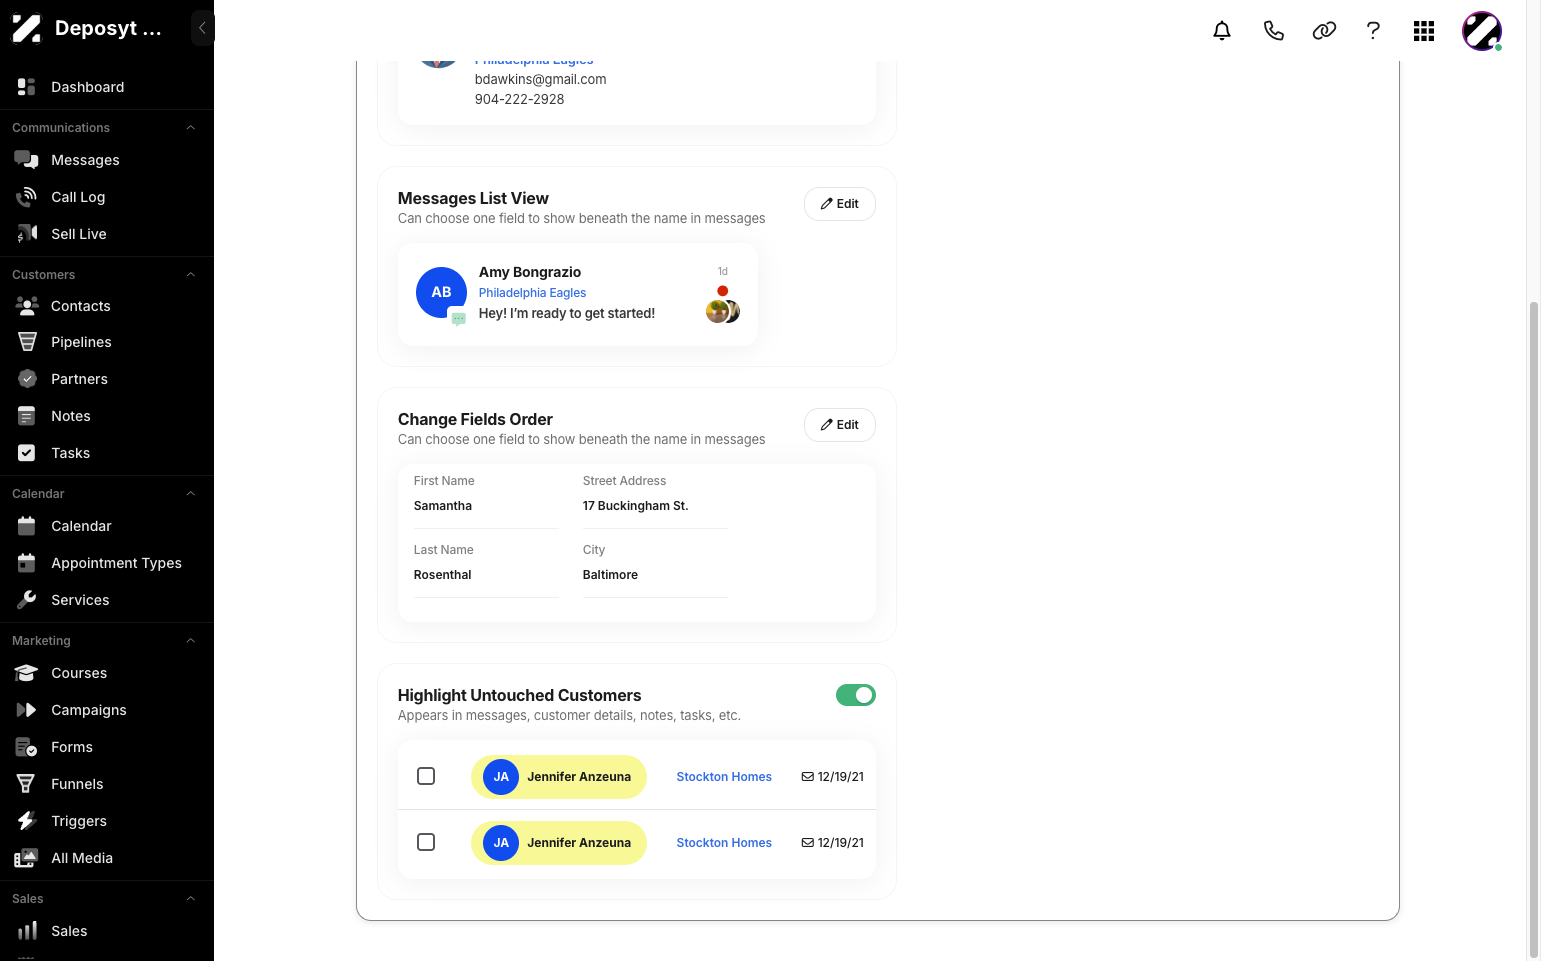The height and width of the screenshot is (961, 1541).
Task: Click the assigned users avatars in message preview
Action: click(x=722, y=312)
